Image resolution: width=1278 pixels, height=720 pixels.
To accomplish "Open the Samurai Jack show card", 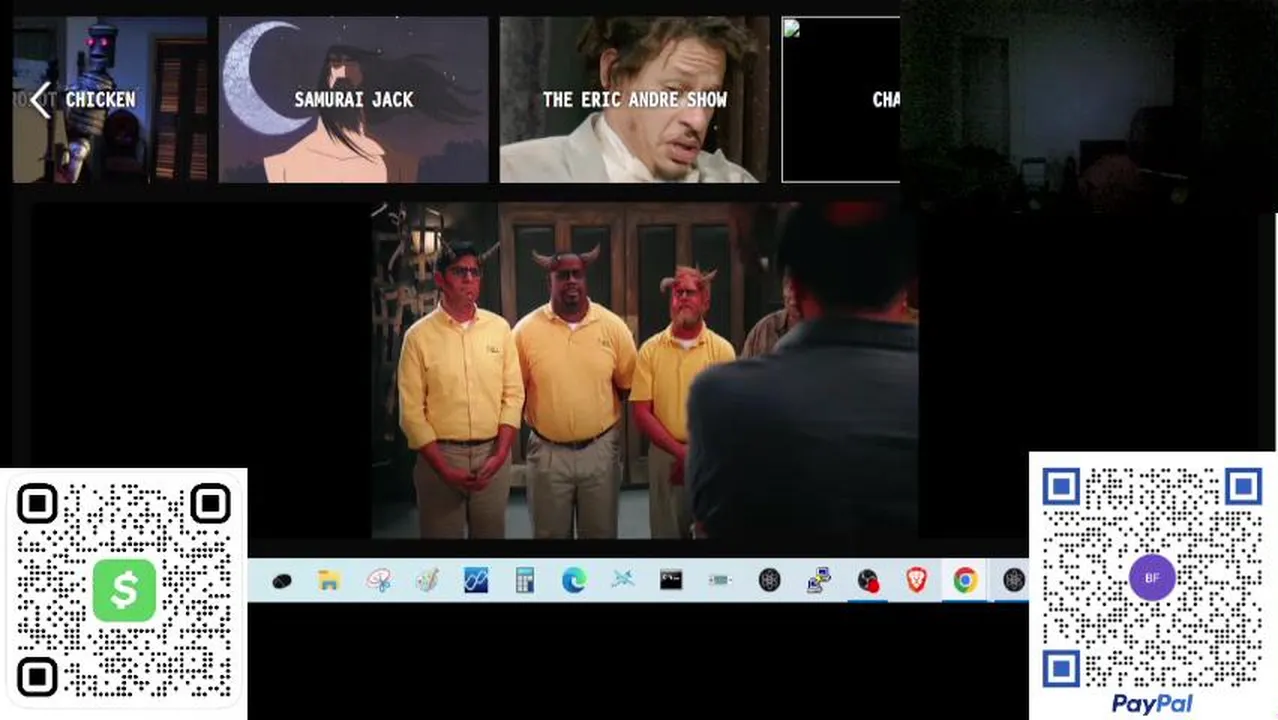I will (353, 99).
